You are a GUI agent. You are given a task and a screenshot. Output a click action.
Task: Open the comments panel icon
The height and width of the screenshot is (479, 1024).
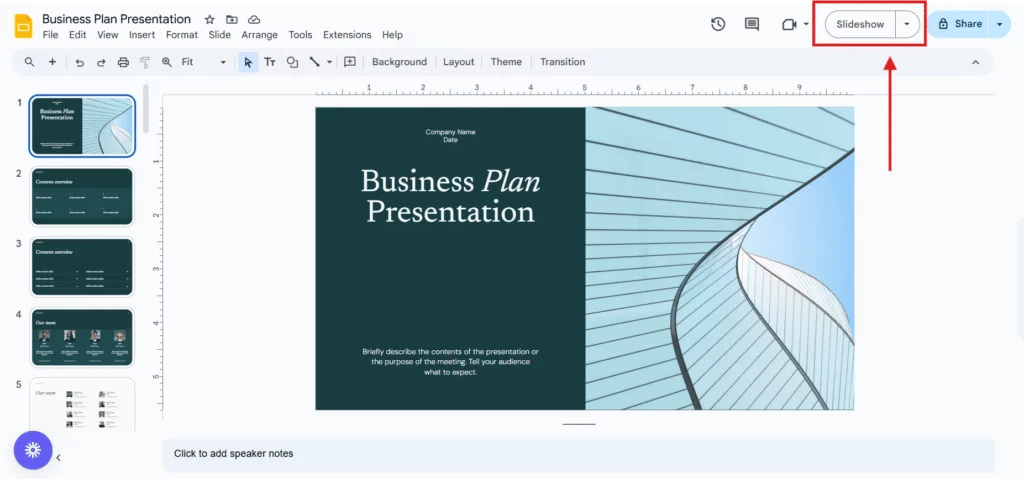pyautogui.click(x=752, y=24)
